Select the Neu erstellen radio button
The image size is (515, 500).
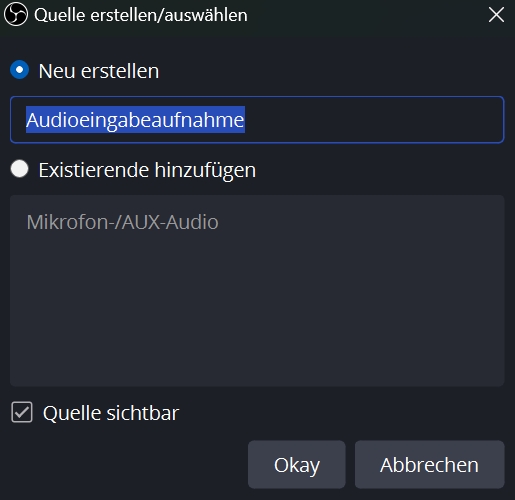coord(19,70)
